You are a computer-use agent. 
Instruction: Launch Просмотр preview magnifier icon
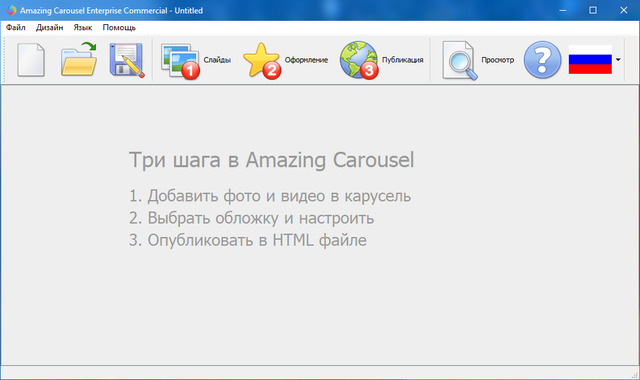click(x=460, y=60)
